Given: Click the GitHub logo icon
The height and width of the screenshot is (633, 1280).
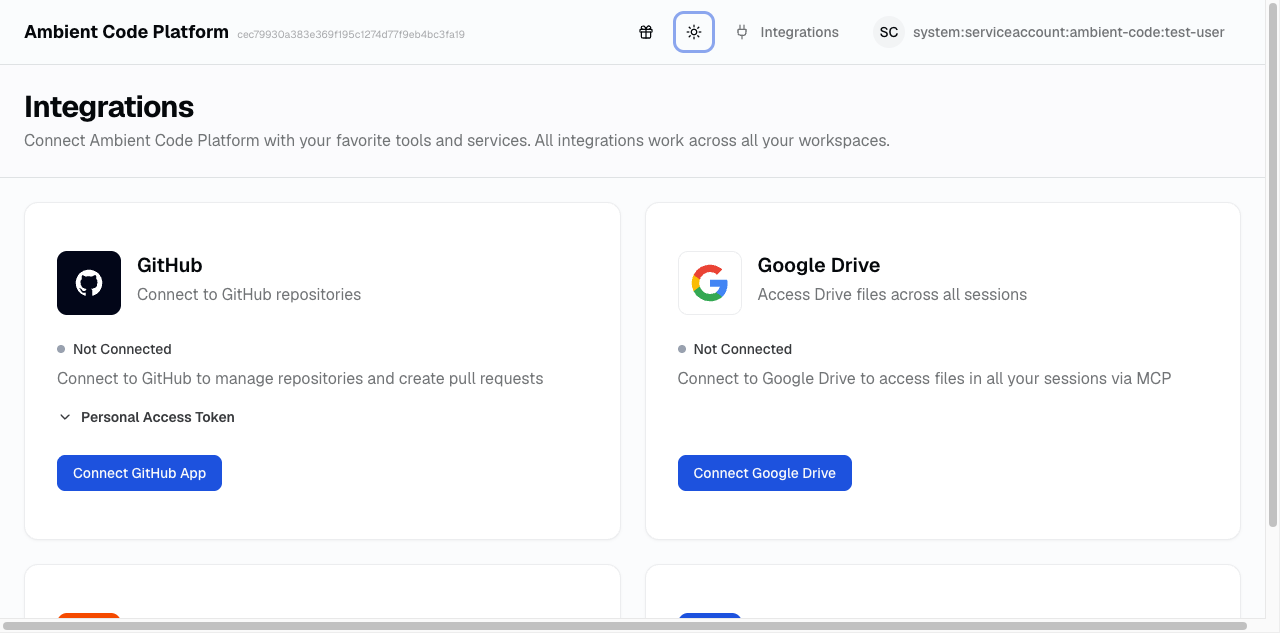Looking at the screenshot, I should [x=89, y=283].
